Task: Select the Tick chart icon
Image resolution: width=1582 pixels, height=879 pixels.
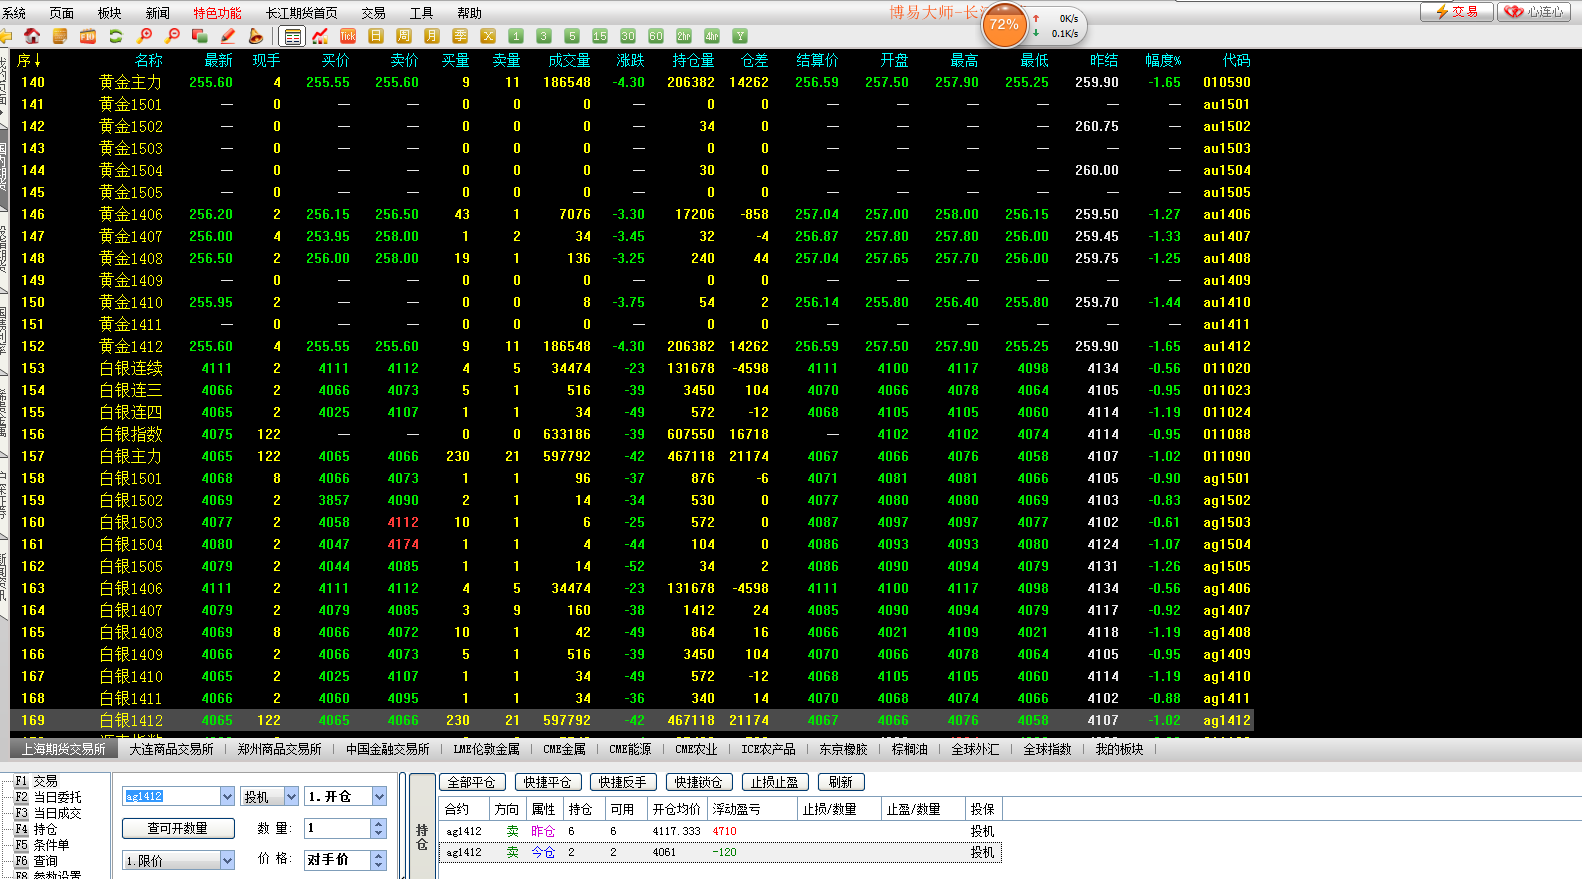Action: 348,36
